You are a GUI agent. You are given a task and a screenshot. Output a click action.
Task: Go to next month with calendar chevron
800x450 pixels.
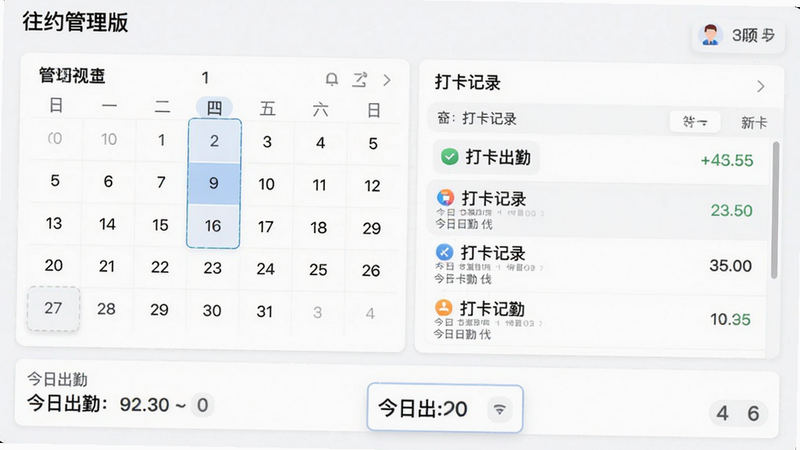tap(387, 80)
